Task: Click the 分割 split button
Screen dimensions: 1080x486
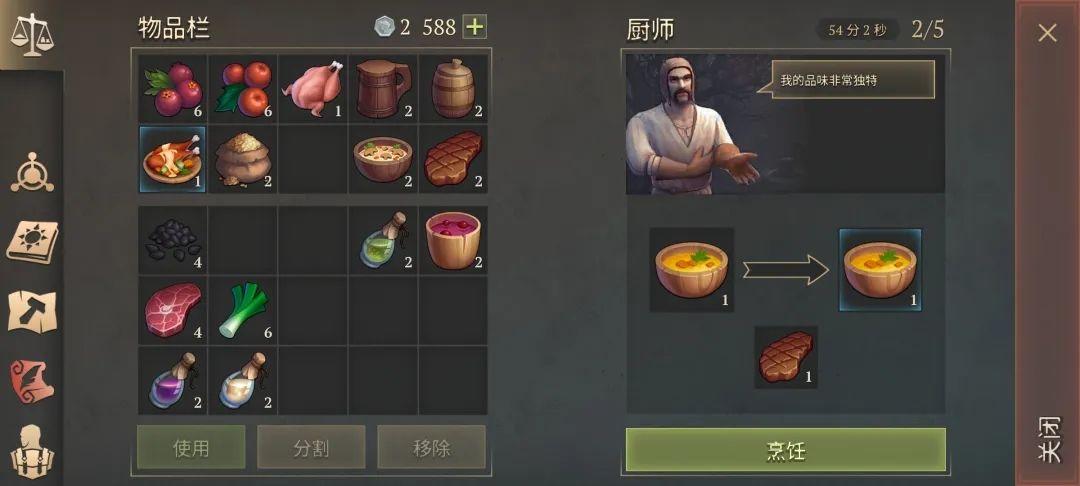Action: (x=311, y=447)
